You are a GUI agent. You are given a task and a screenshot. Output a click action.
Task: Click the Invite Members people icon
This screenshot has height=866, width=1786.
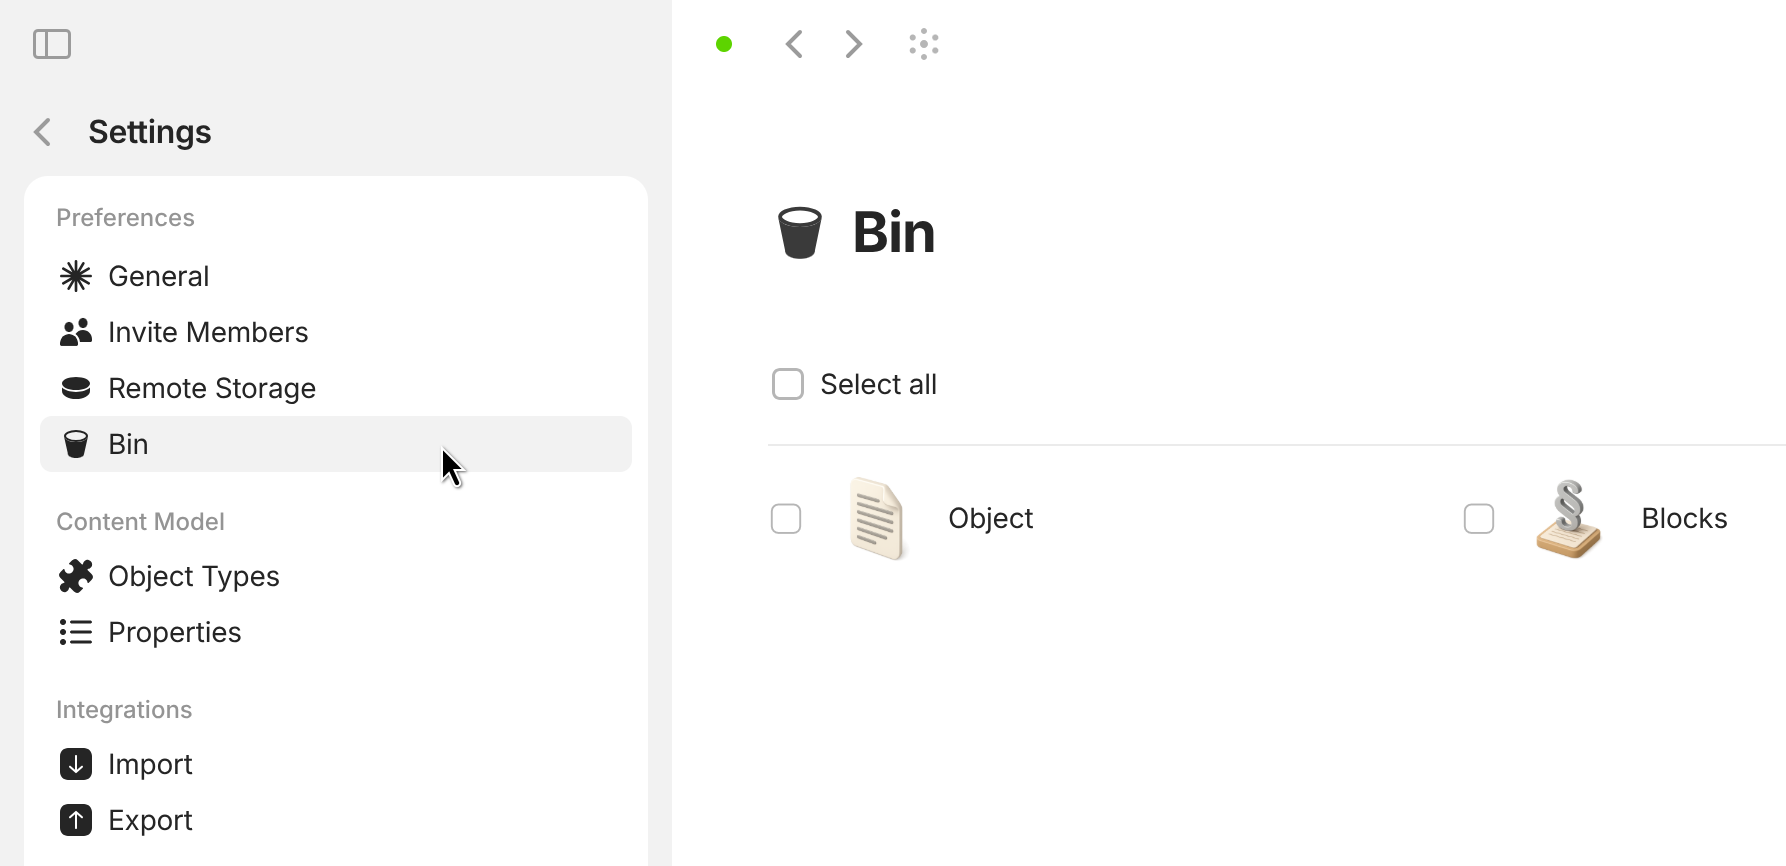76,332
